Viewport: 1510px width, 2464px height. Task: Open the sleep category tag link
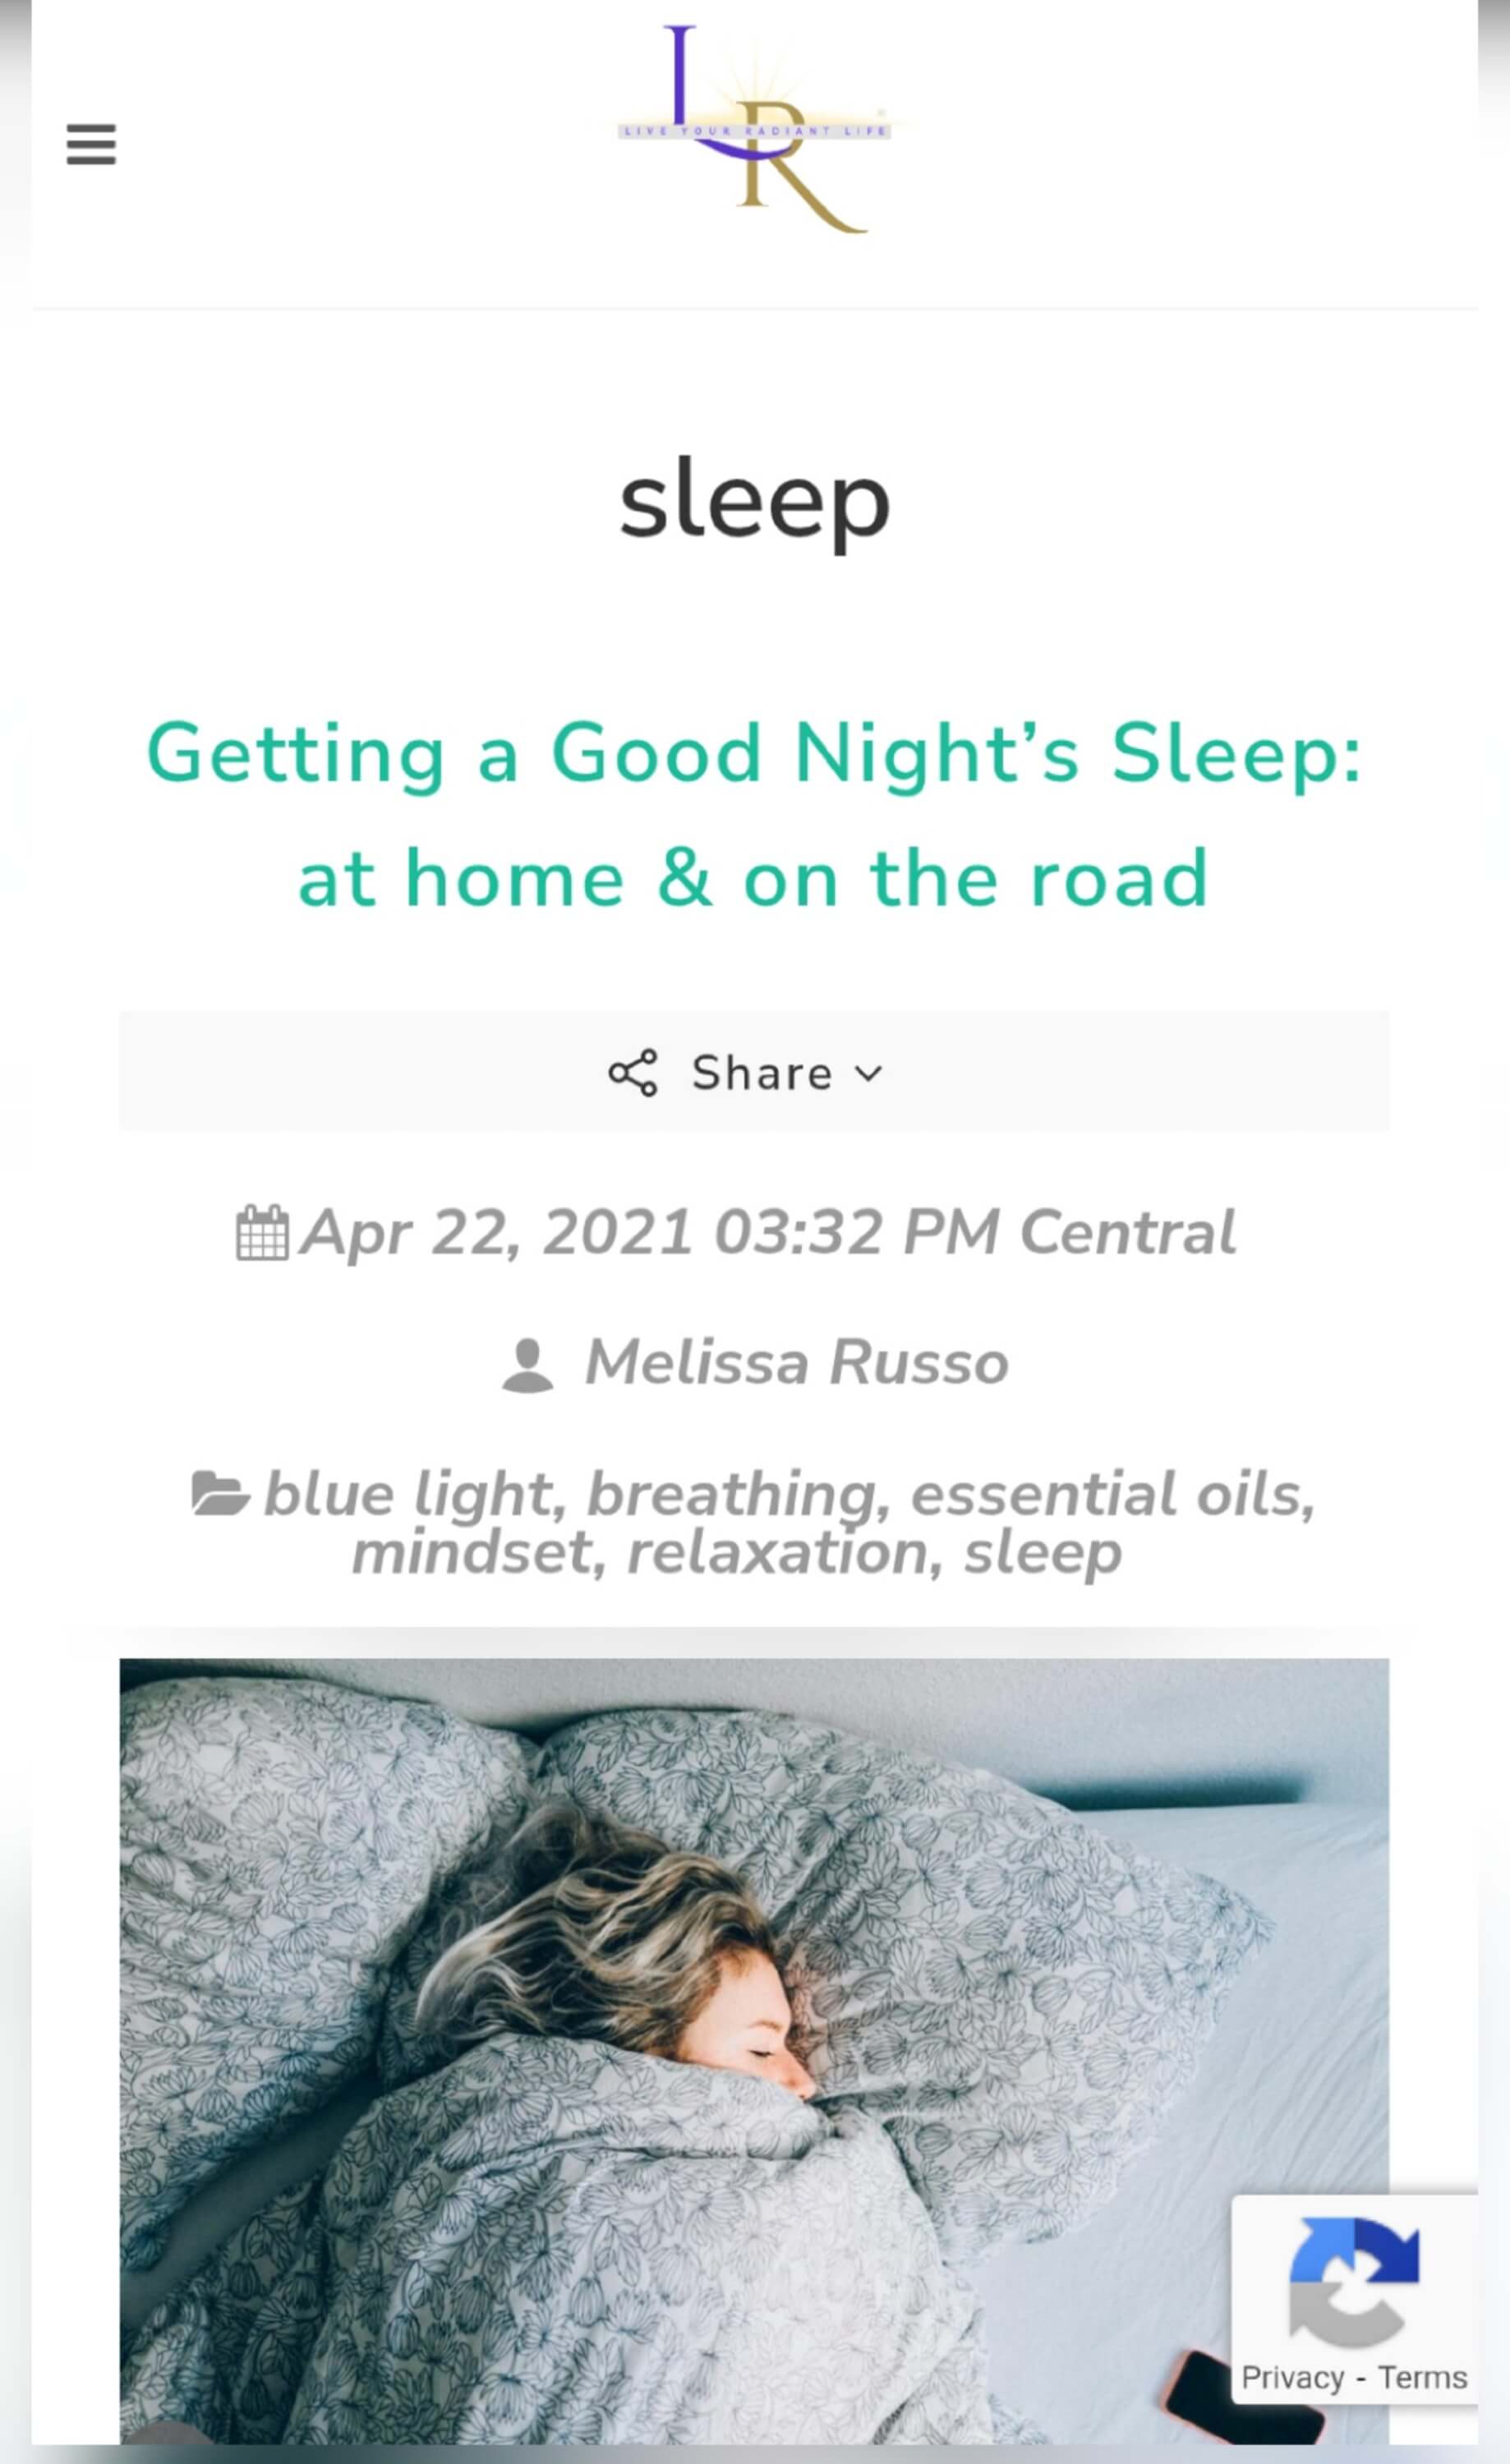(x=1041, y=1553)
